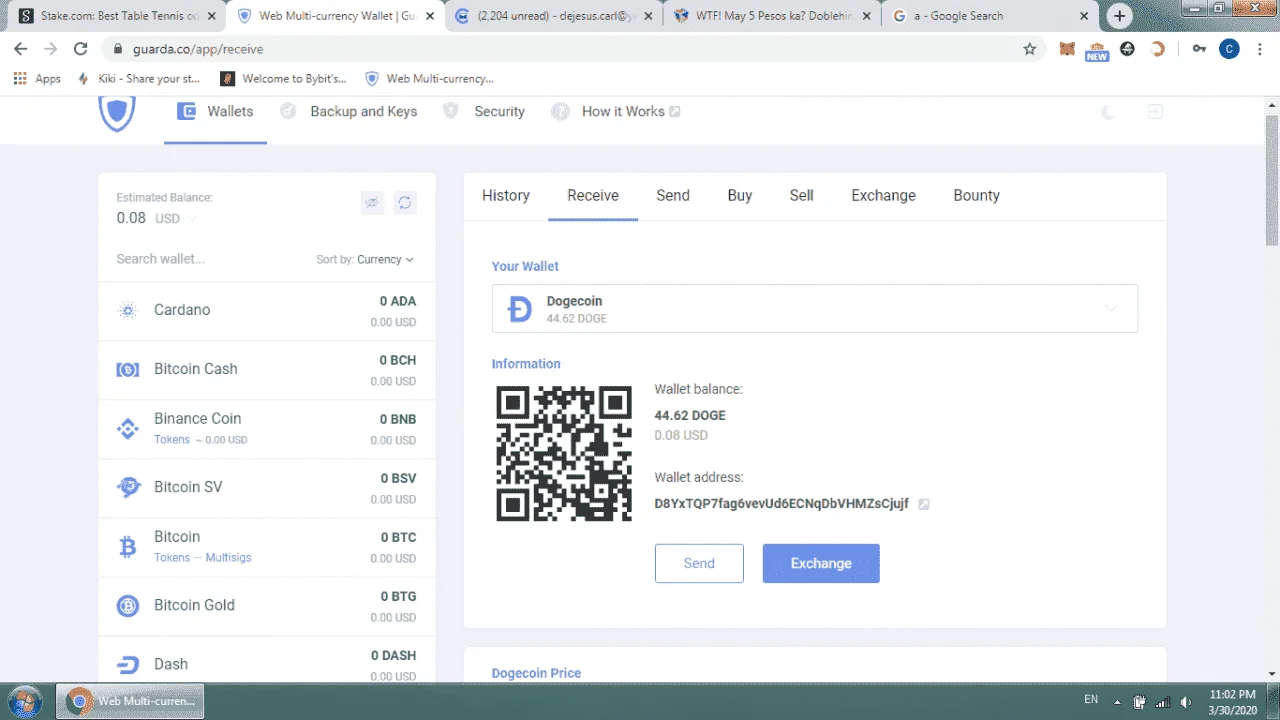Screen dimensions: 1280x720
Task: Open the orange crescent extension icon
Action: click(x=1158, y=49)
